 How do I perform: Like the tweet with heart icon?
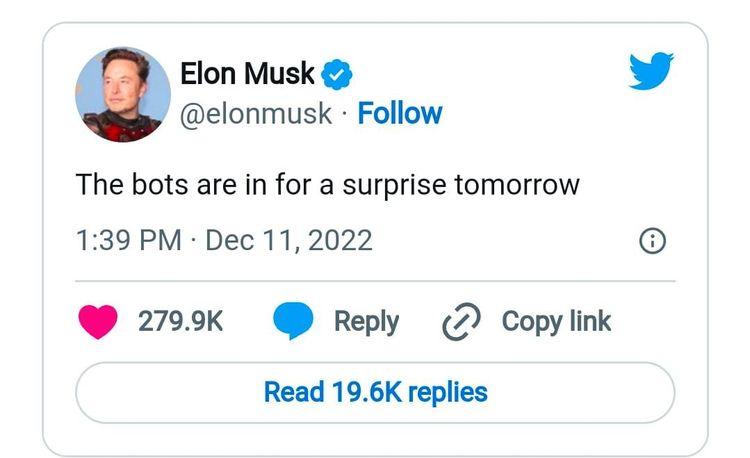(98, 322)
